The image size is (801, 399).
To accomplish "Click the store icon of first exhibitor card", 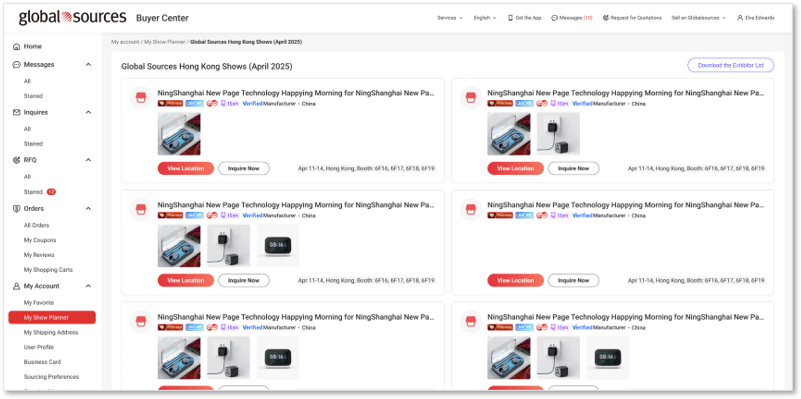I will 141,98.
